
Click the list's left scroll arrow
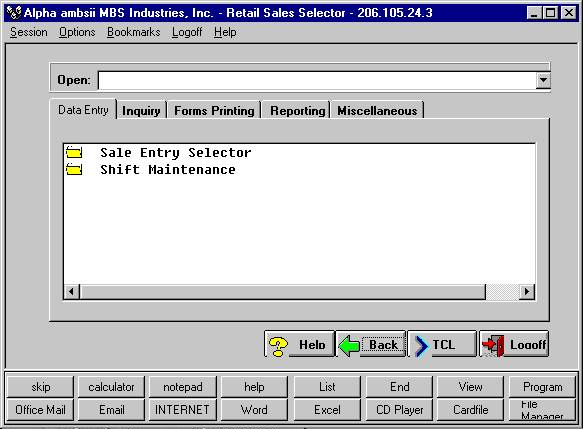[72, 291]
